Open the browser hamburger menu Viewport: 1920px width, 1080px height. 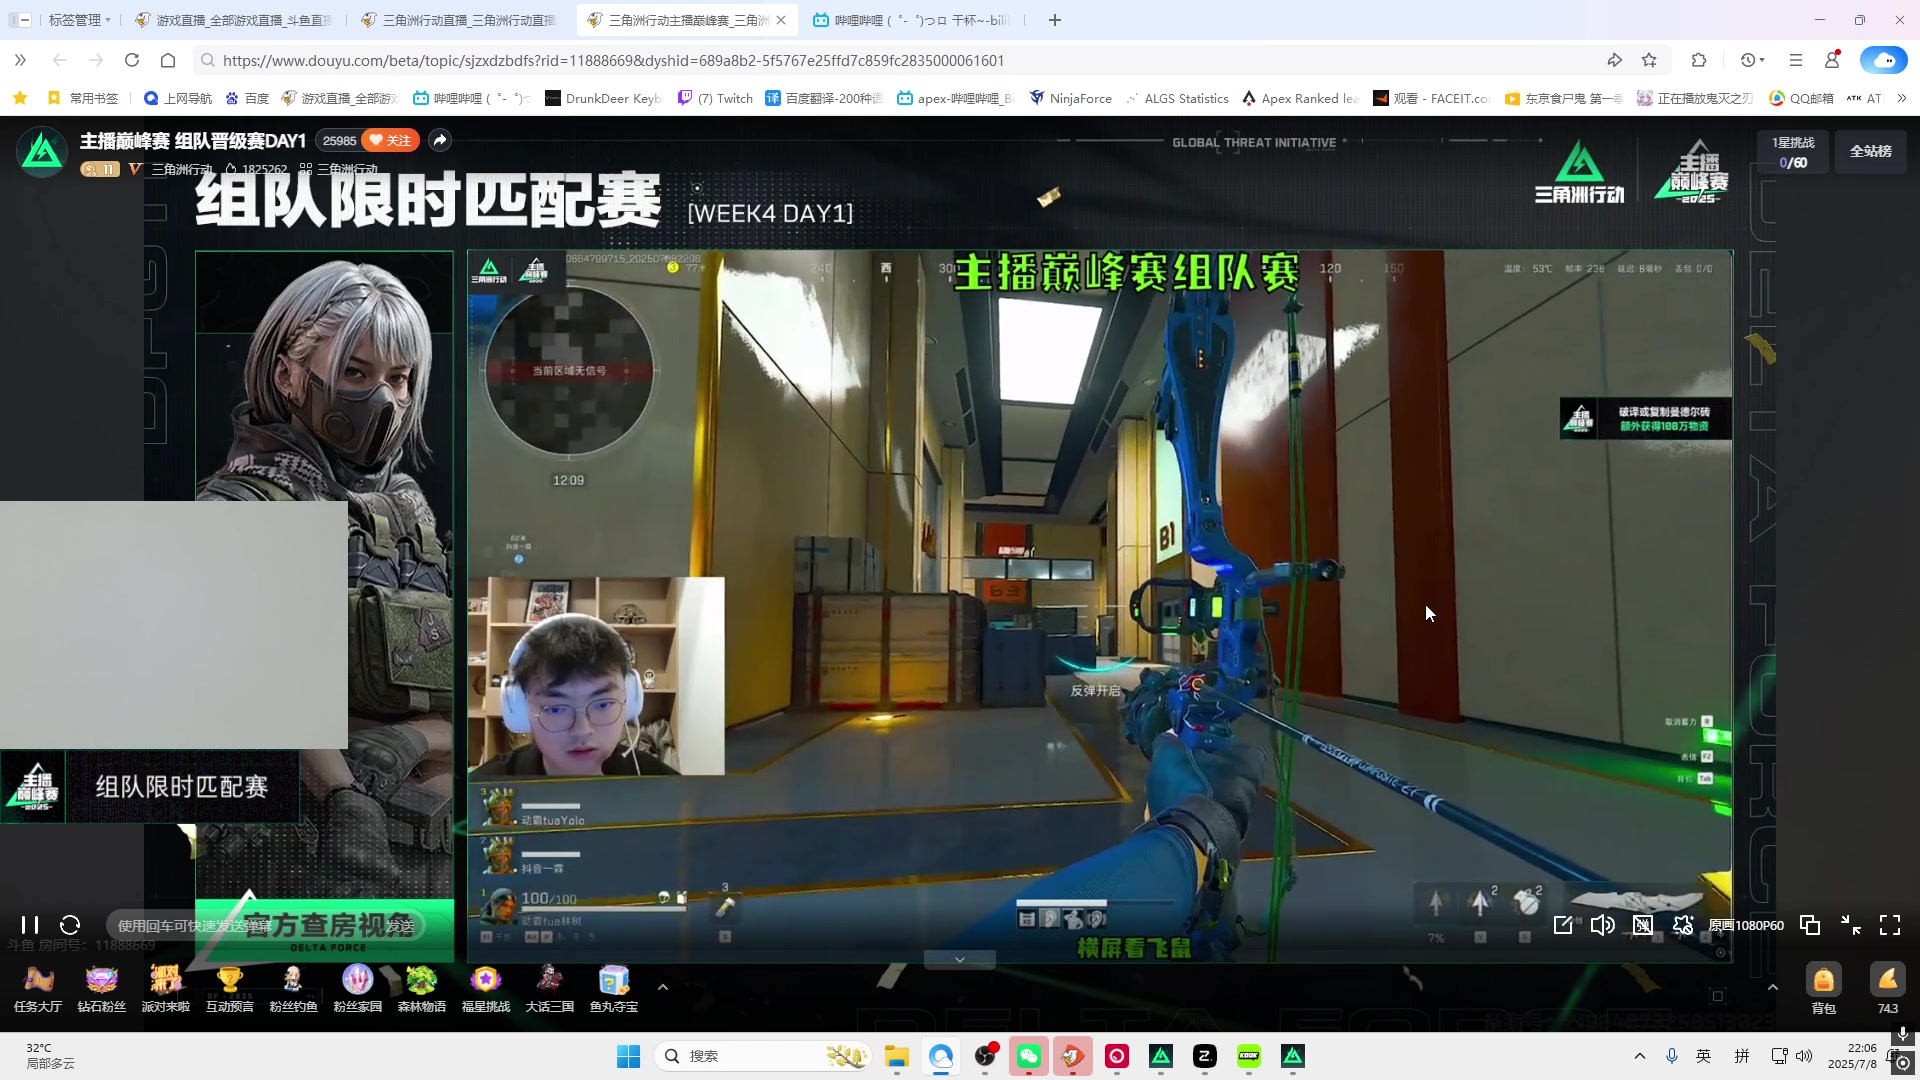point(1796,60)
